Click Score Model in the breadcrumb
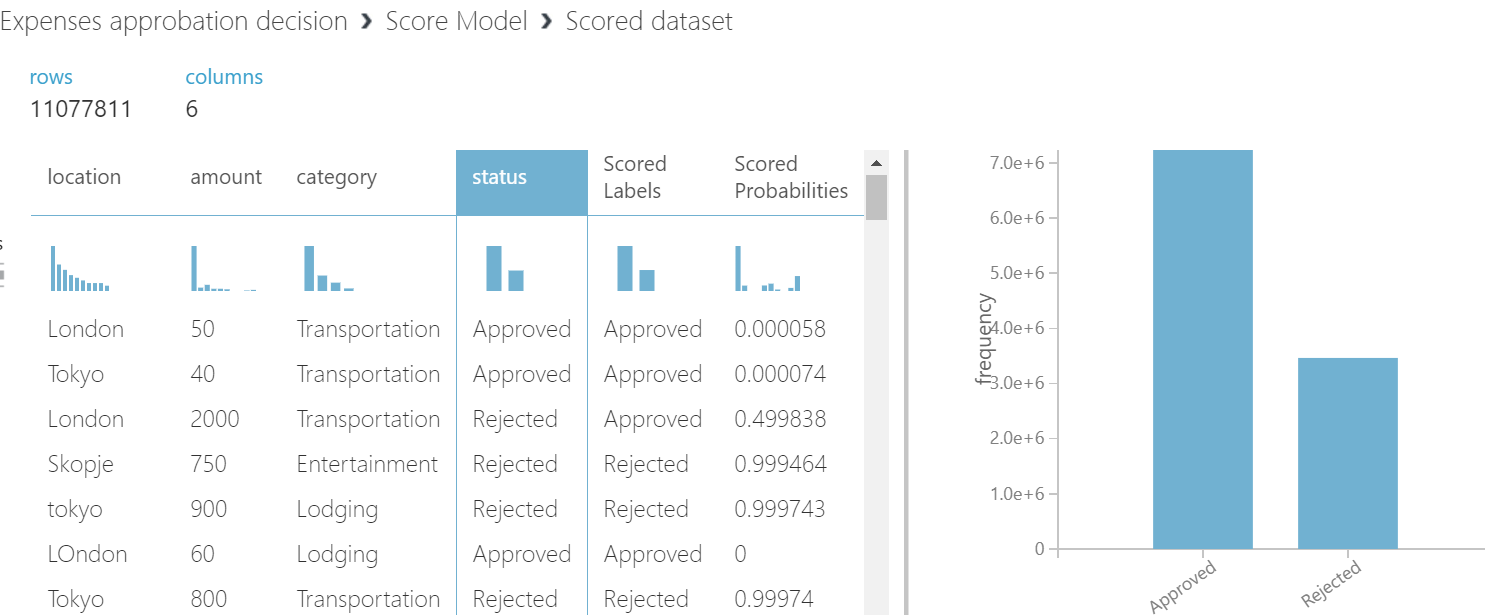Viewport: 1485px width, 615px height. (456, 21)
